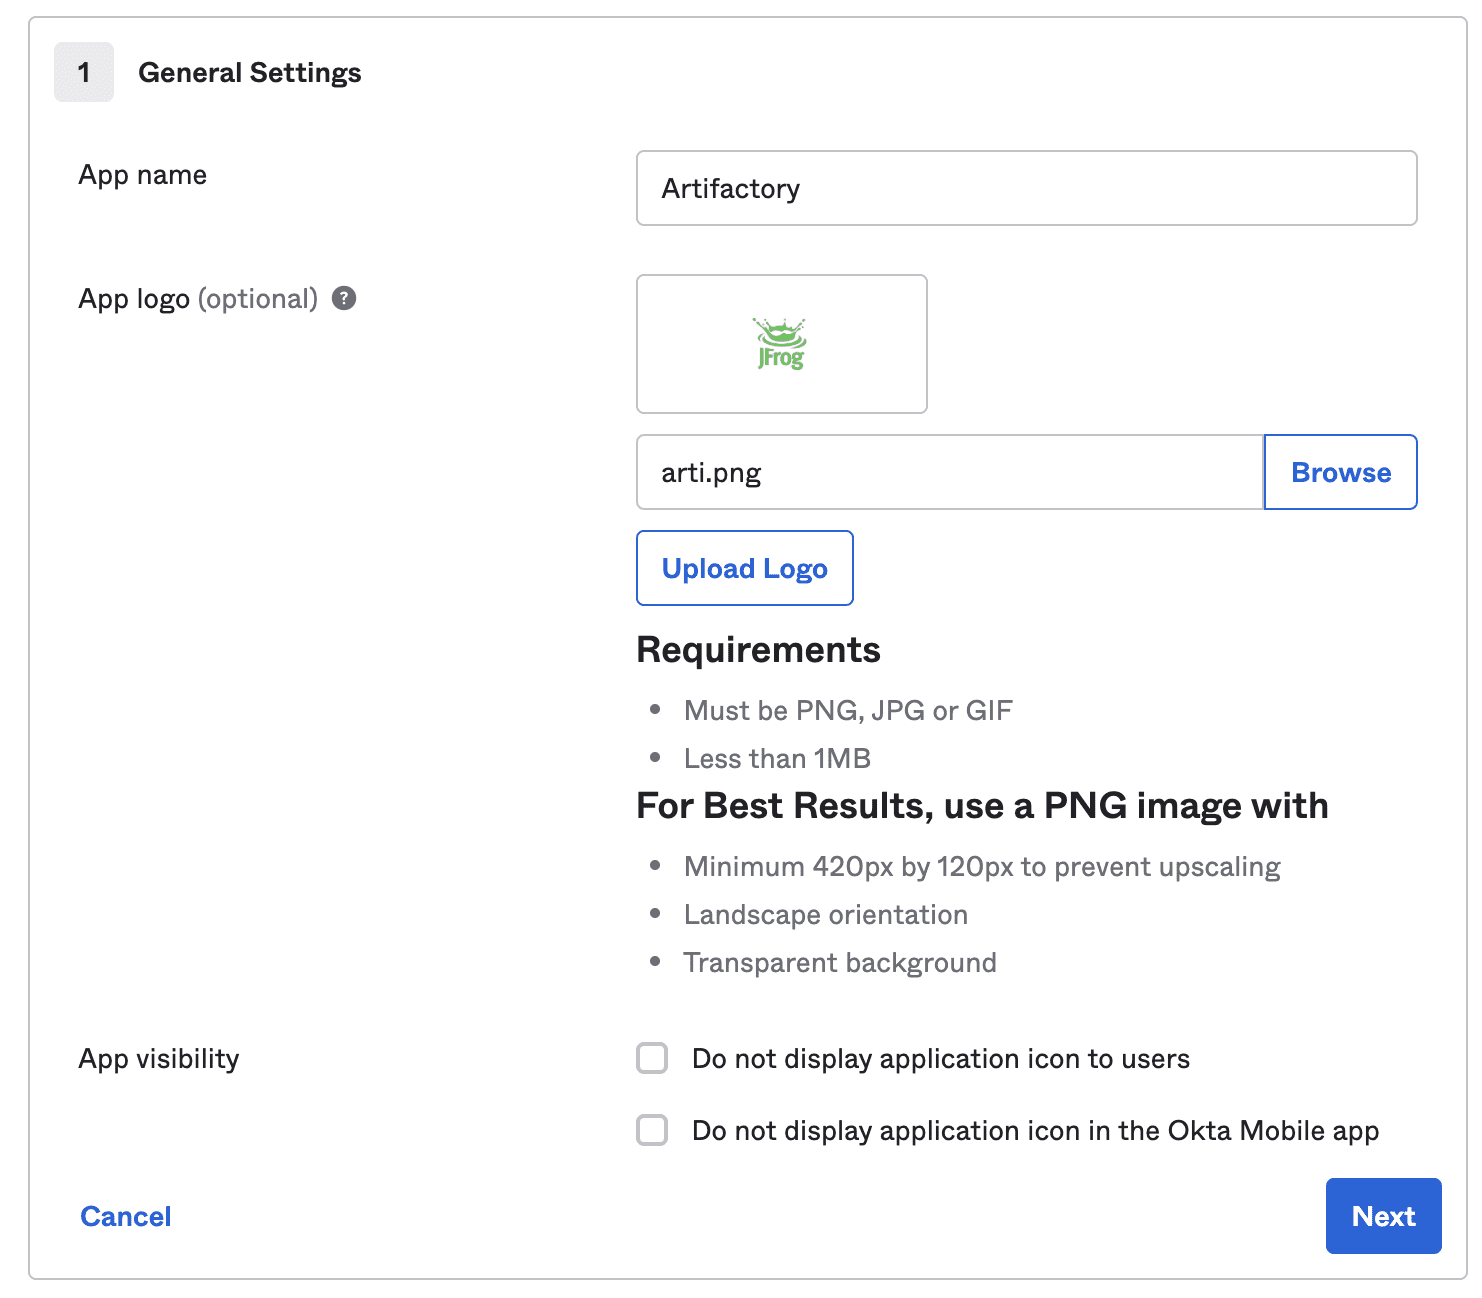Click the arti.png file name field

(x=950, y=472)
